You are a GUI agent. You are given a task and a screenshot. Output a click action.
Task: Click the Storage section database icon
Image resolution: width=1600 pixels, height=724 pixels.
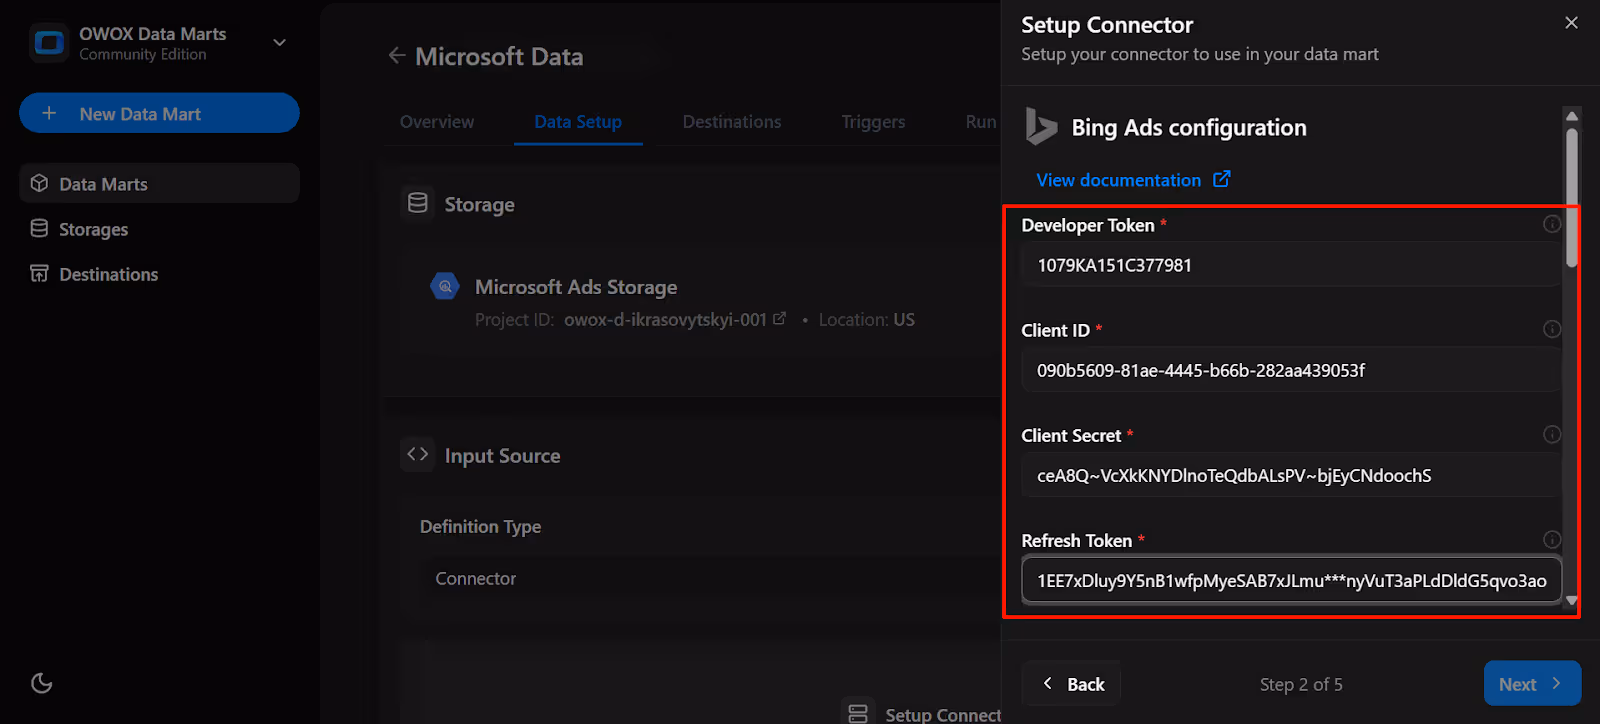pos(418,203)
